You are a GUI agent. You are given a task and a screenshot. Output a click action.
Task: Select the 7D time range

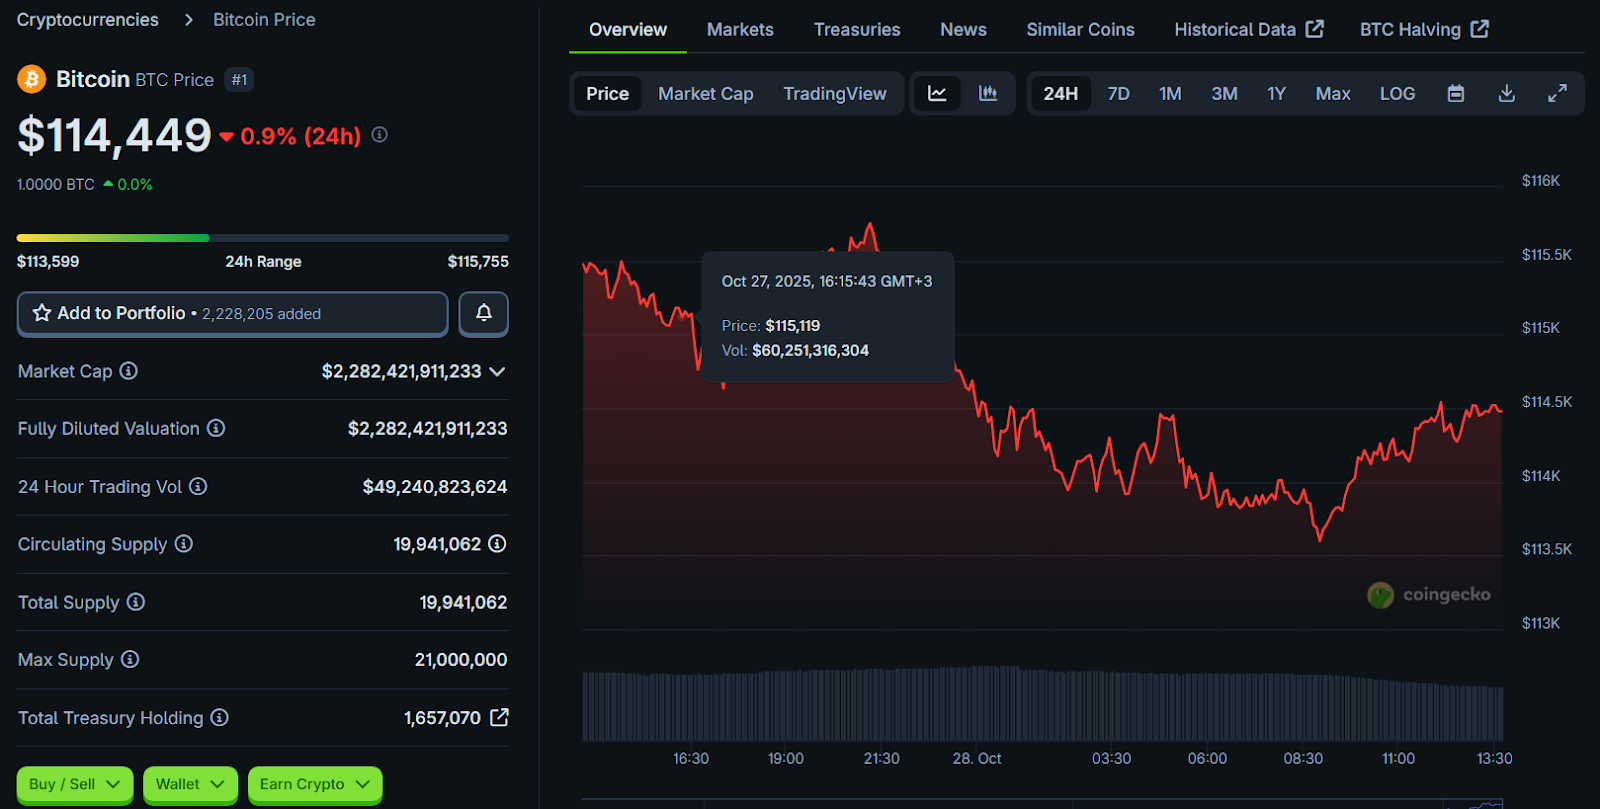click(1118, 93)
